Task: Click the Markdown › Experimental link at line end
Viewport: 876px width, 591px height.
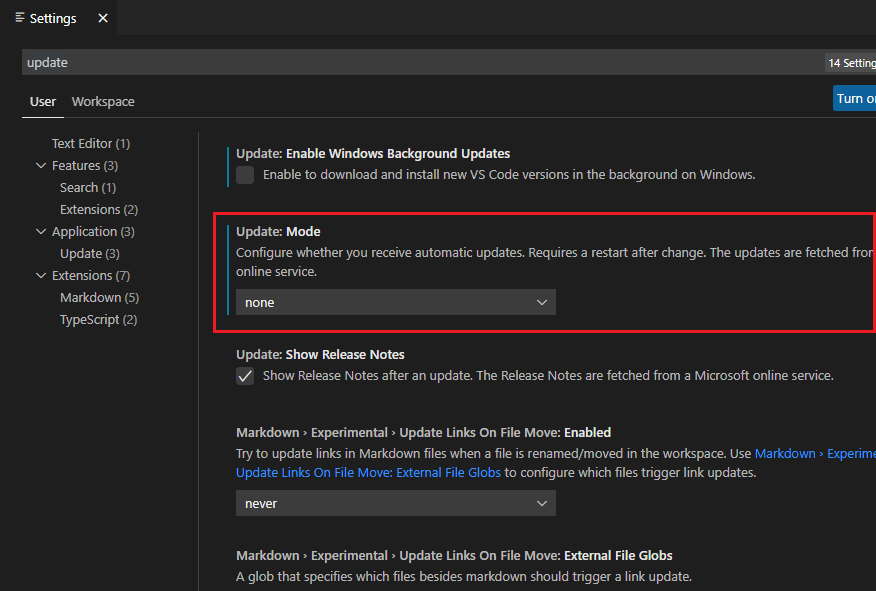Action: point(815,454)
